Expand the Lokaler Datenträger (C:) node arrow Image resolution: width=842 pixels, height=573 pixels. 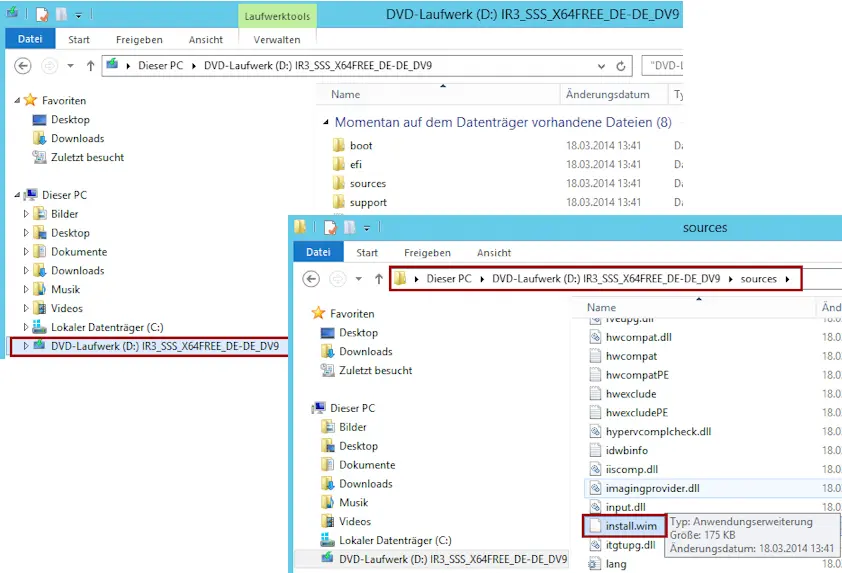pos(27,327)
